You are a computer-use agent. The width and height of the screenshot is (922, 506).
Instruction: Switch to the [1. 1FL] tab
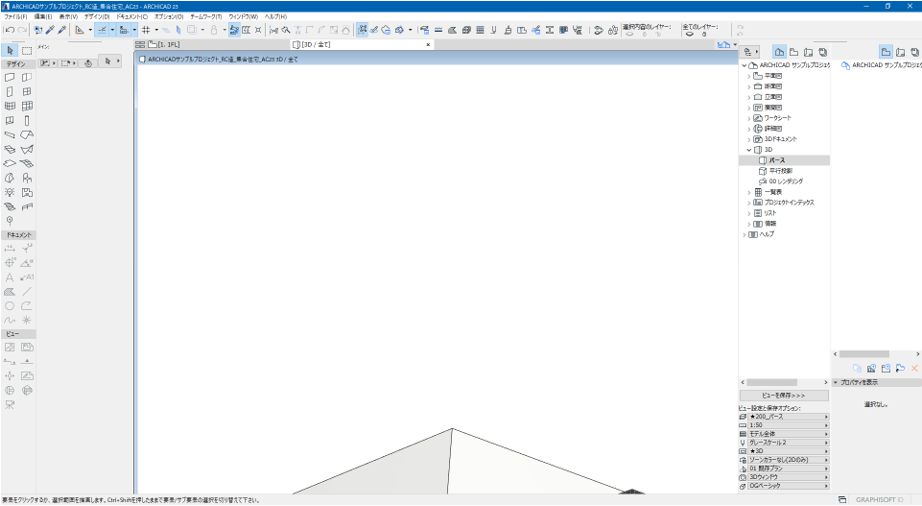tap(164, 45)
